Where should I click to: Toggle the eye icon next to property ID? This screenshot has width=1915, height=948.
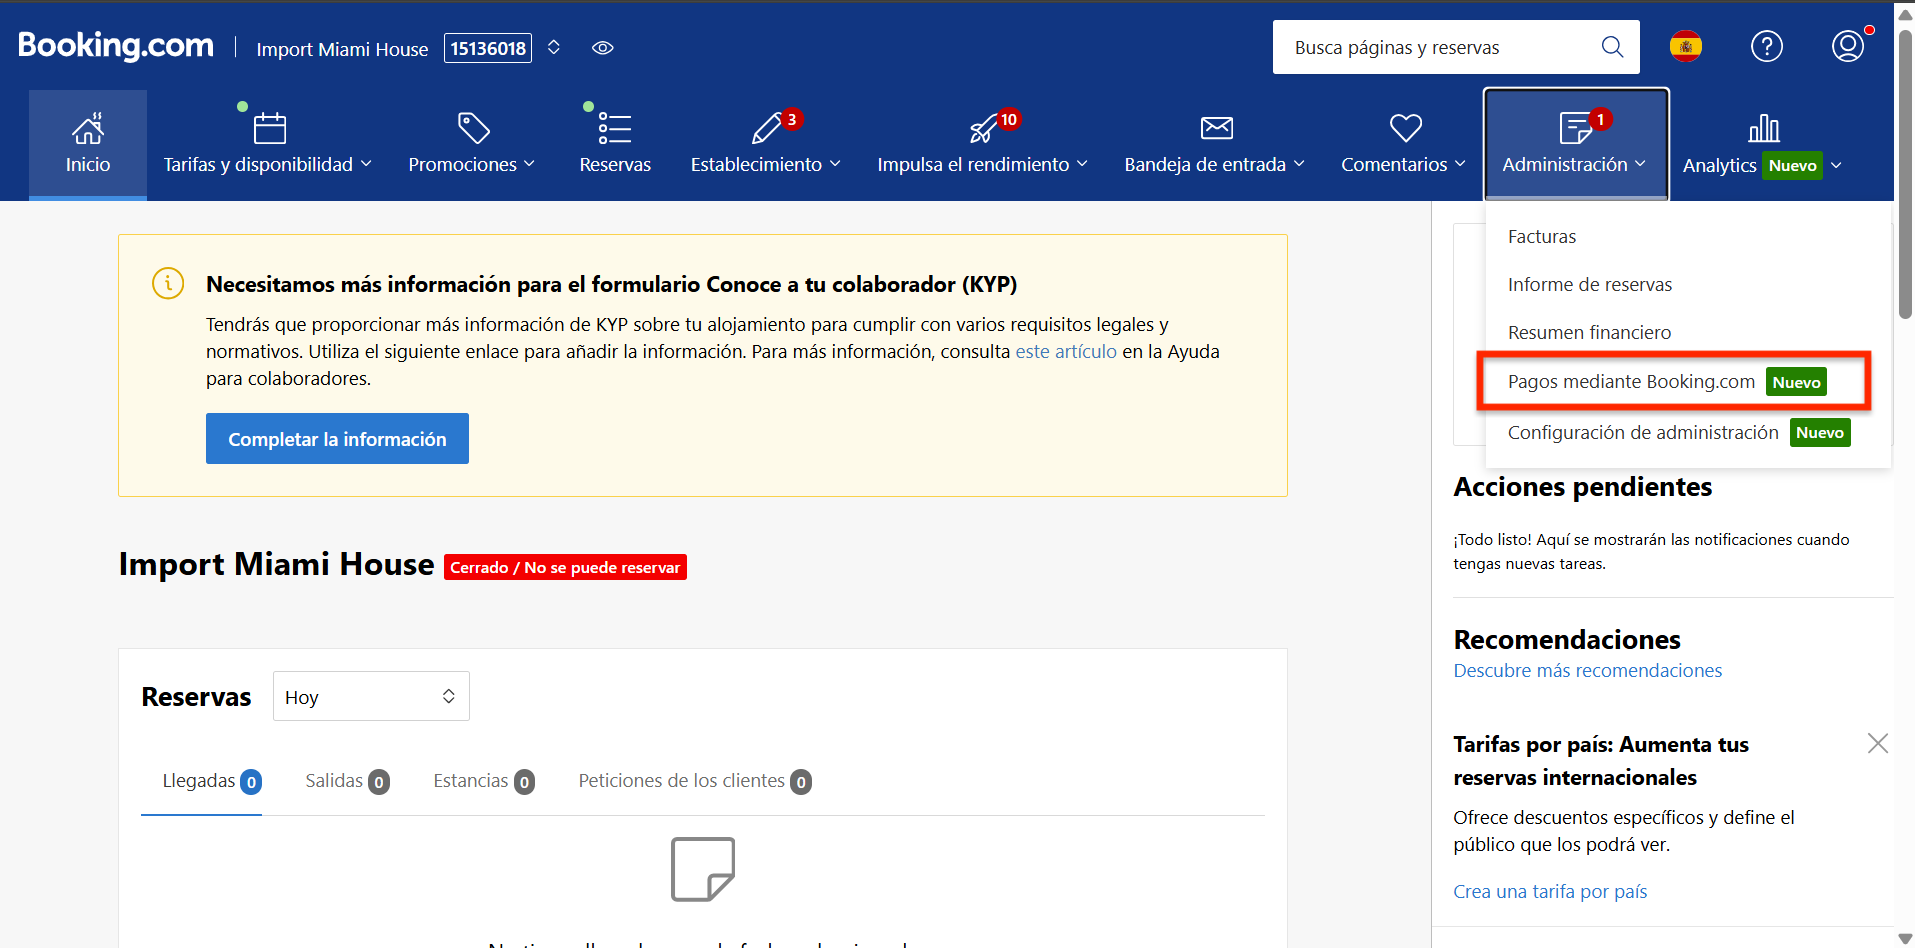pos(603,48)
